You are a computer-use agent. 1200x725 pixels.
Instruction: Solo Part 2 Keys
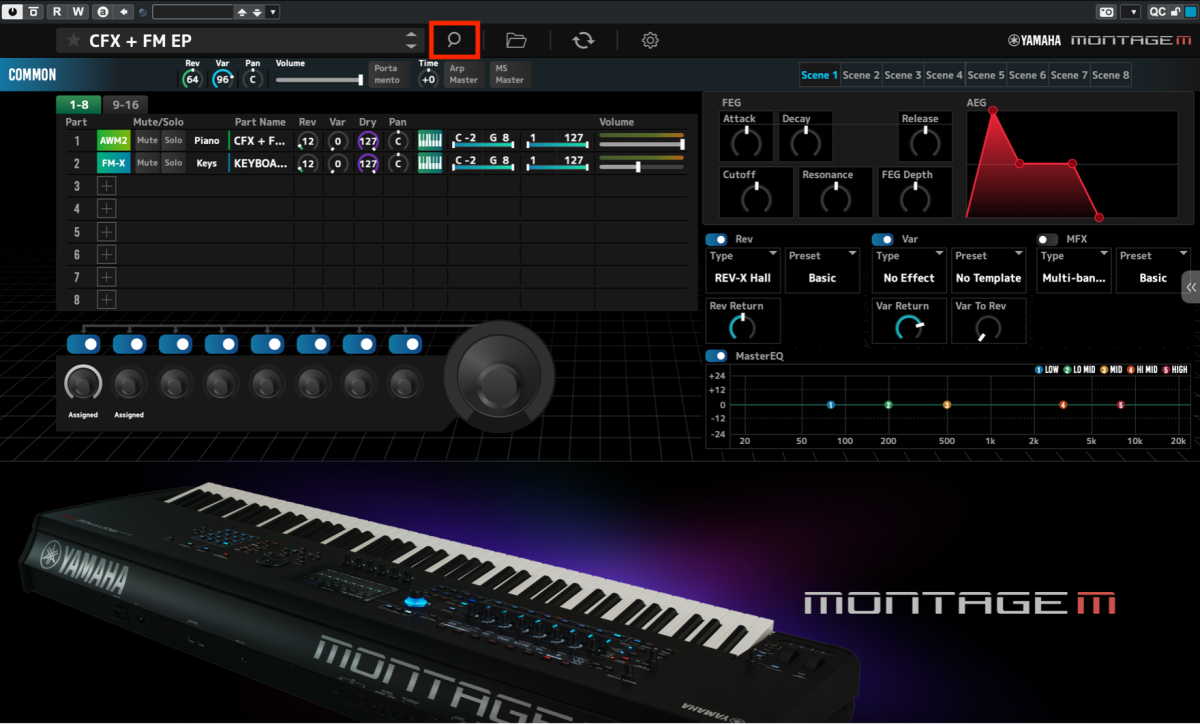(x=173, y=163)
